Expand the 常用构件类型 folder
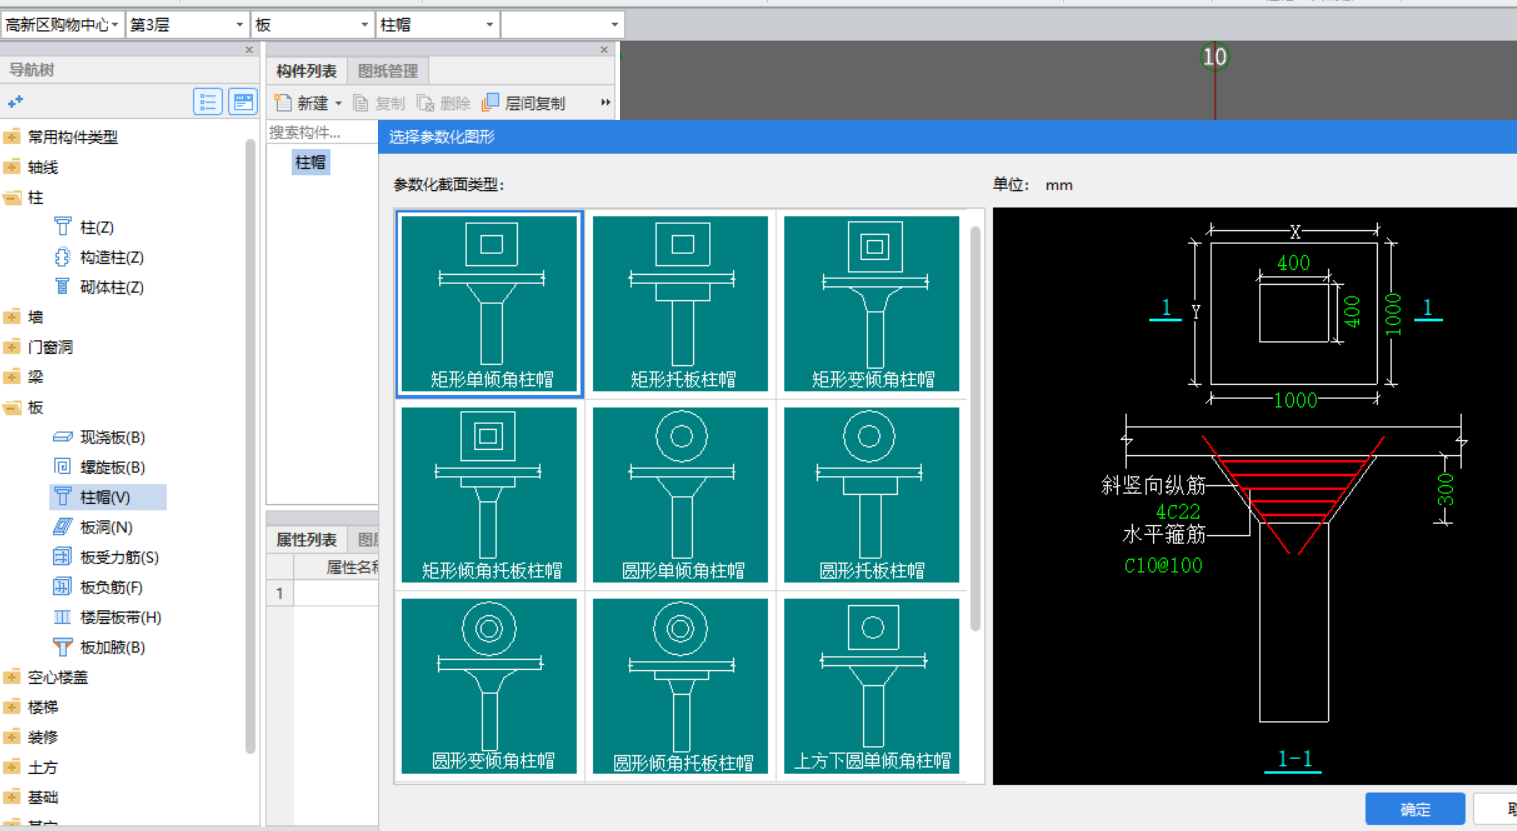Image resolution: width=1517 pixels, height=831 pixels. pos(12,137)
